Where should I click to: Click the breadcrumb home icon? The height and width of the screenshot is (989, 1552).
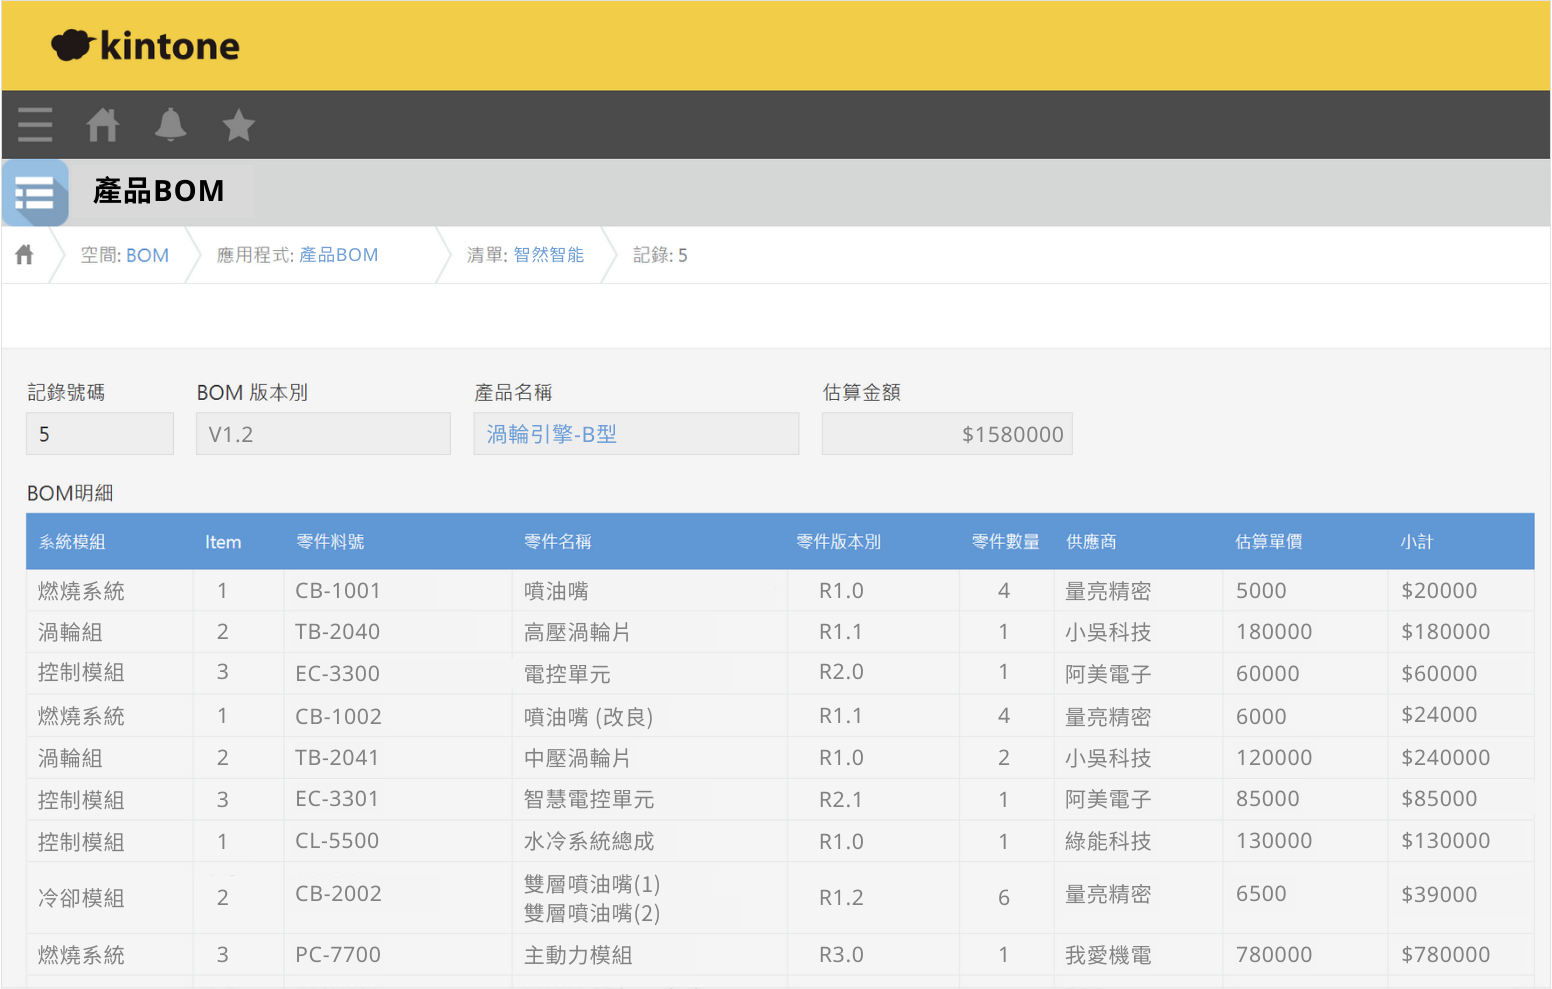click(x=25, y=255)
